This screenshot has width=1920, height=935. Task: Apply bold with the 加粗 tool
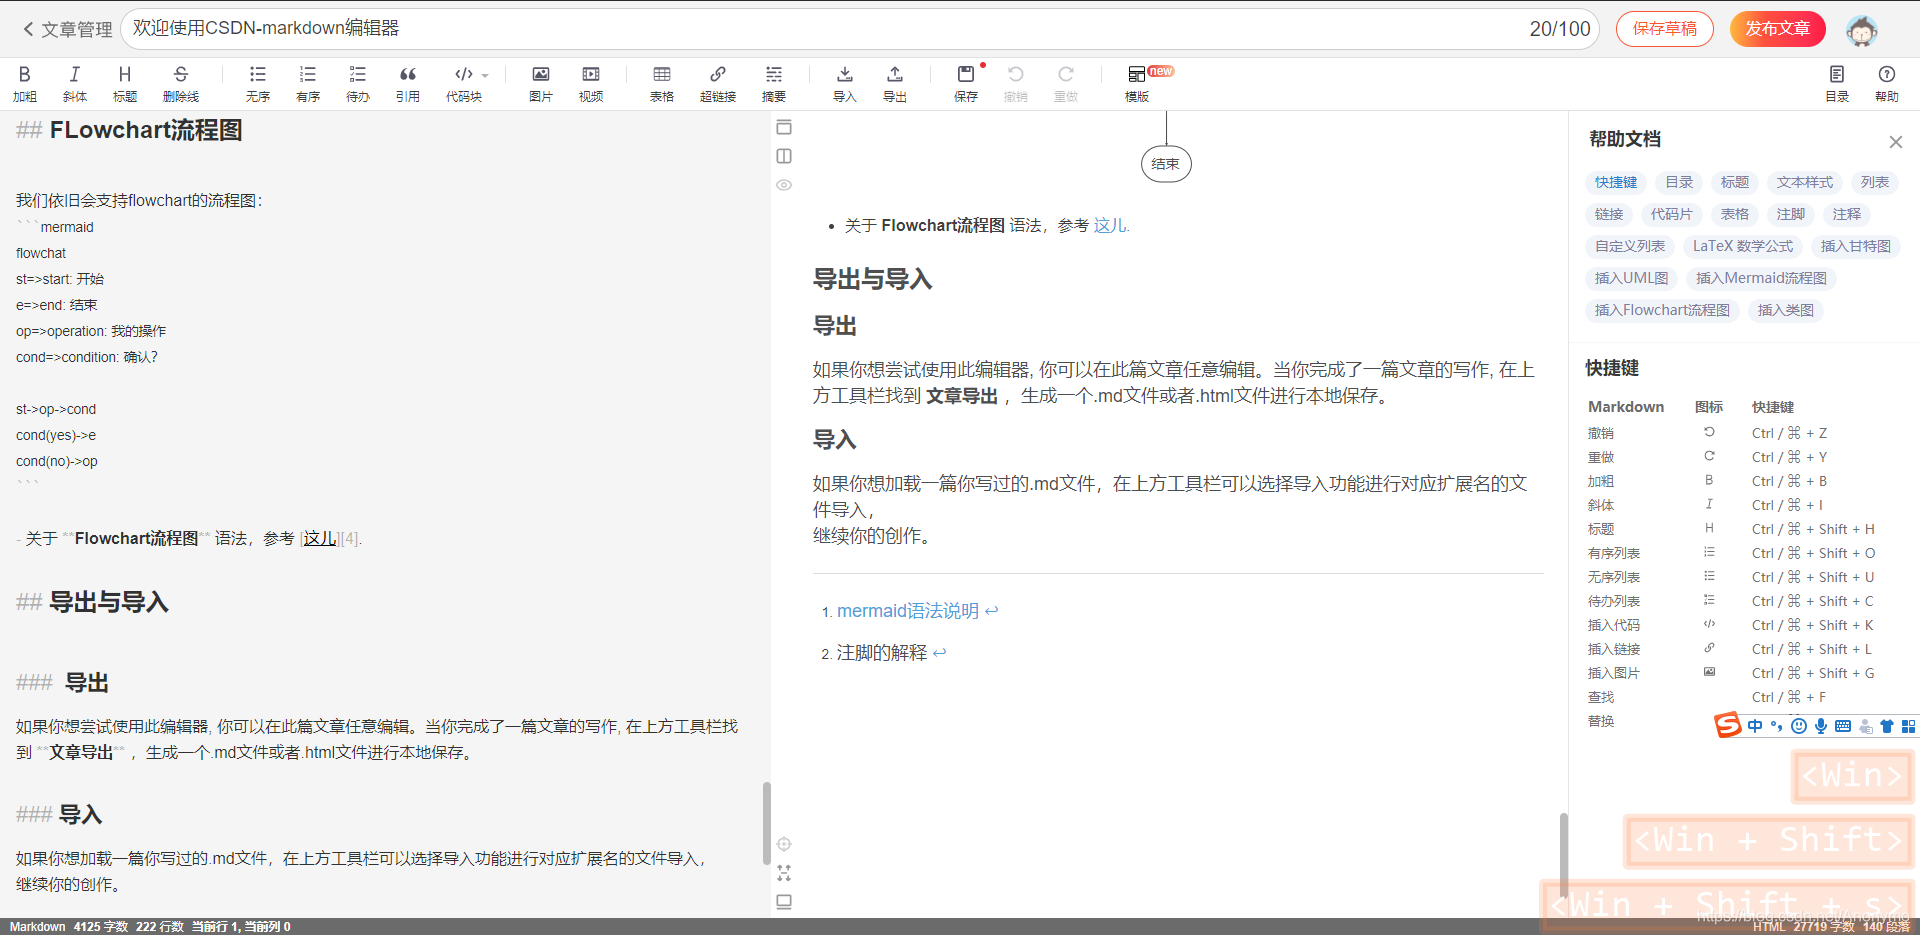point(25,83)
